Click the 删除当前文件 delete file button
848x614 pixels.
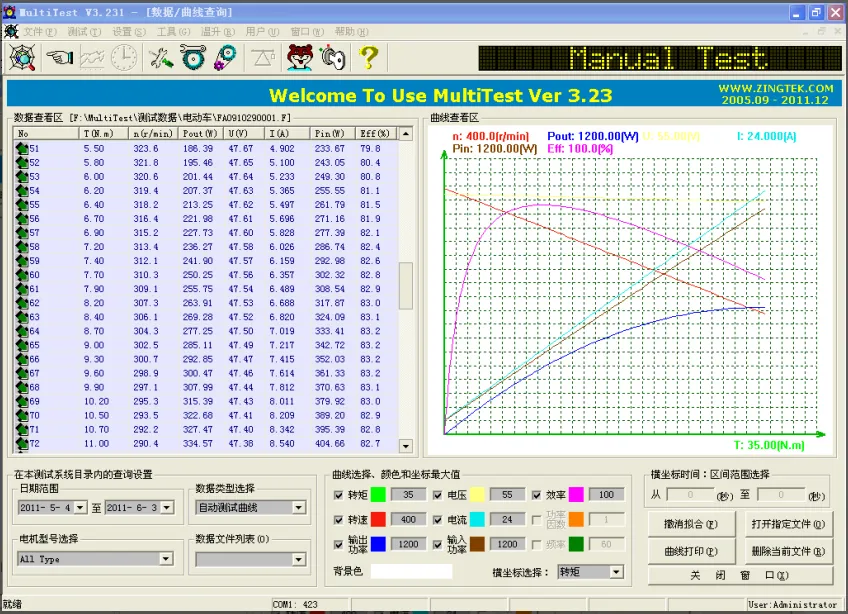click(x=789, y=551)
